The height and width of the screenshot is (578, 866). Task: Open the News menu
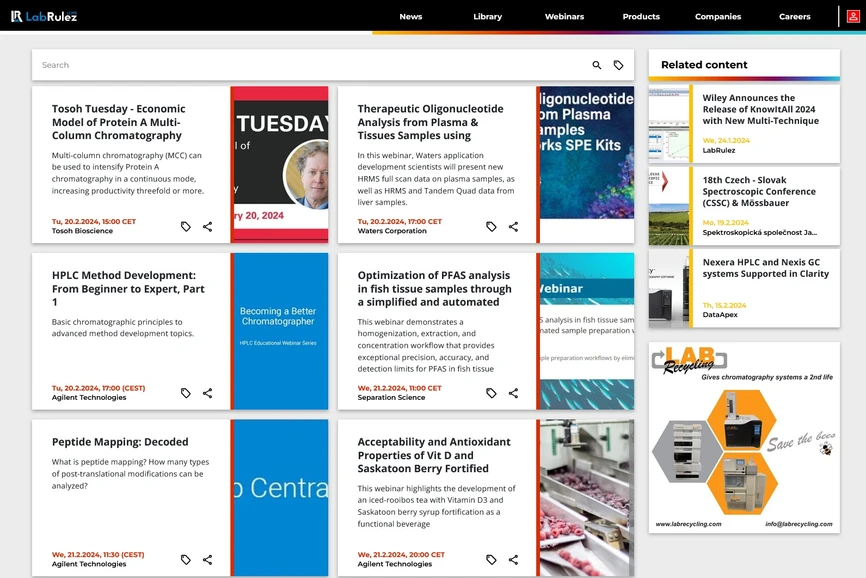pos(411,17)
